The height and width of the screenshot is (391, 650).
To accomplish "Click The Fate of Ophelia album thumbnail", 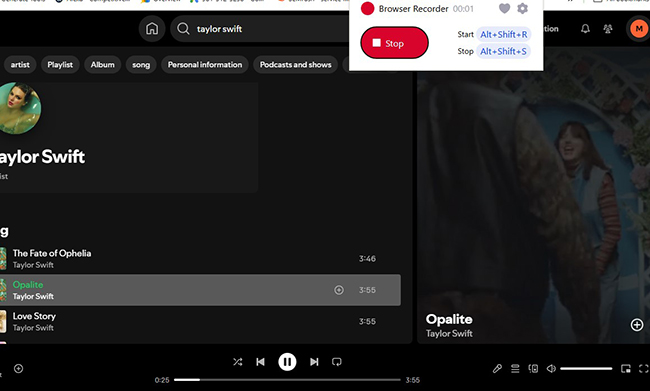I will [x=3, y=258].
